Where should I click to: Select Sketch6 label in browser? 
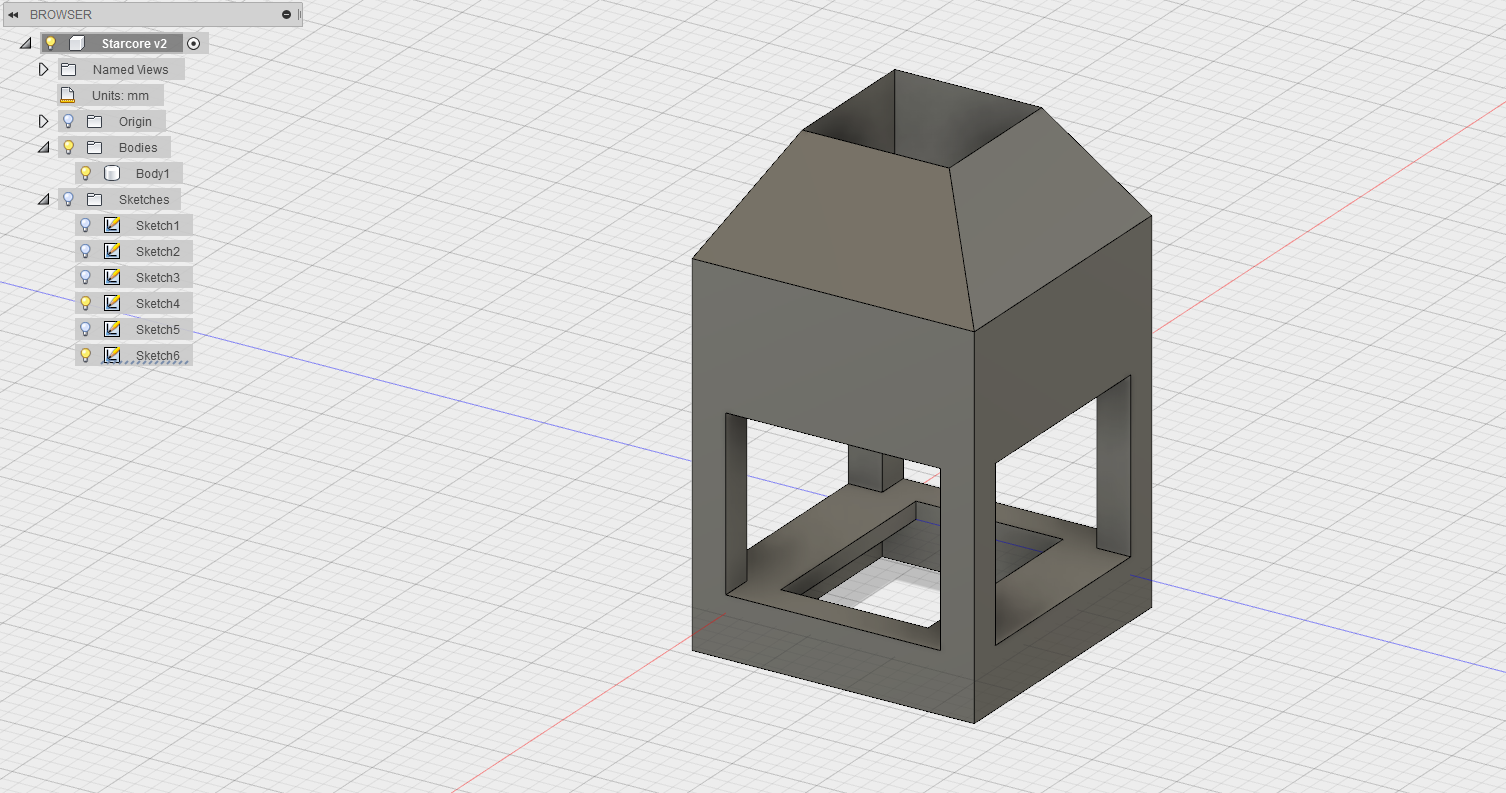(158, 356)
